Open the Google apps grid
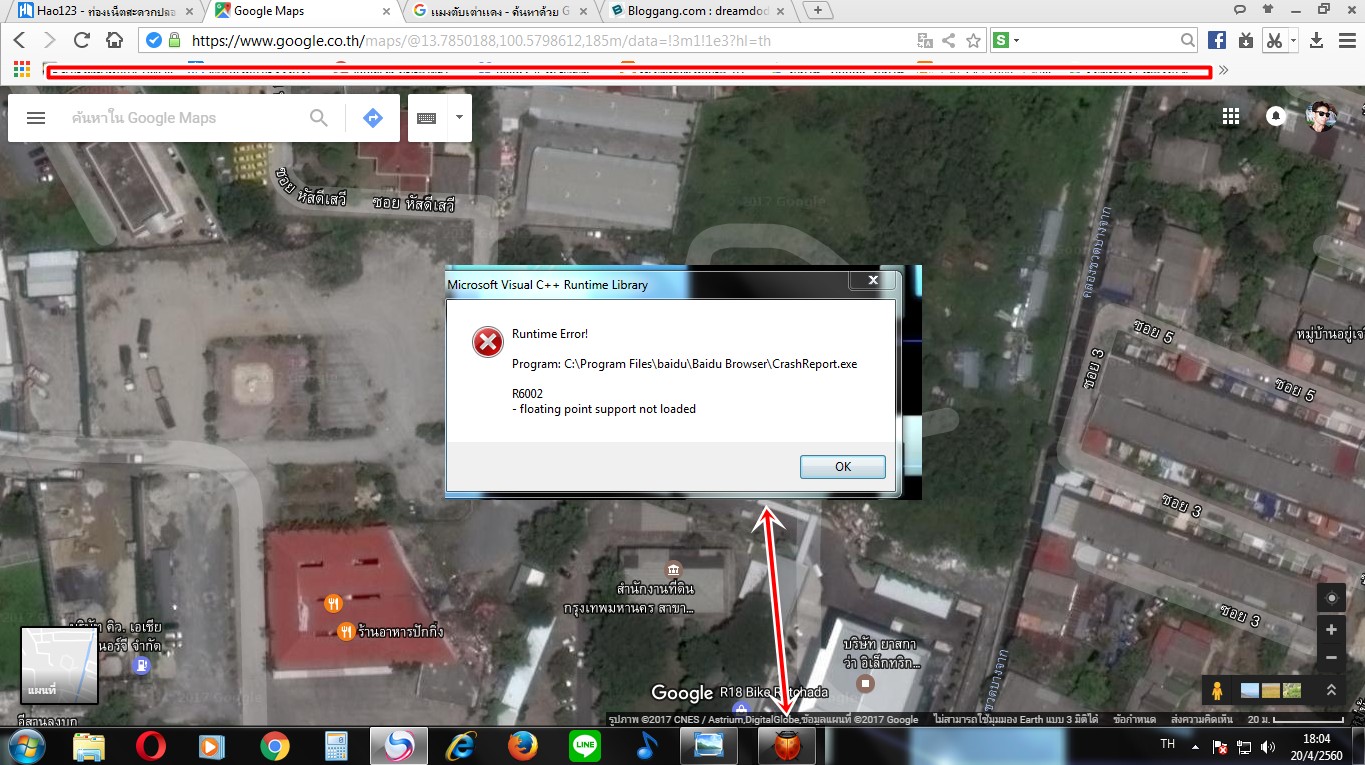The image size is (1365, 765). [1231, 117]
